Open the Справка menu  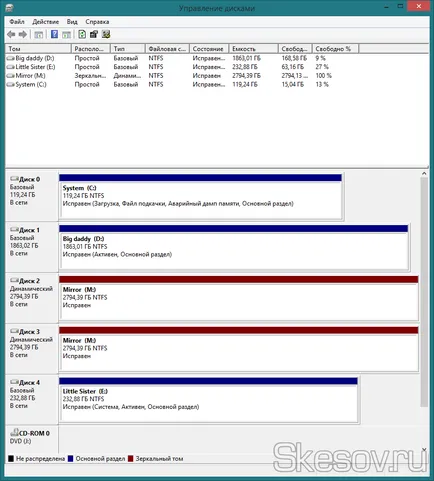click(97, 22)
